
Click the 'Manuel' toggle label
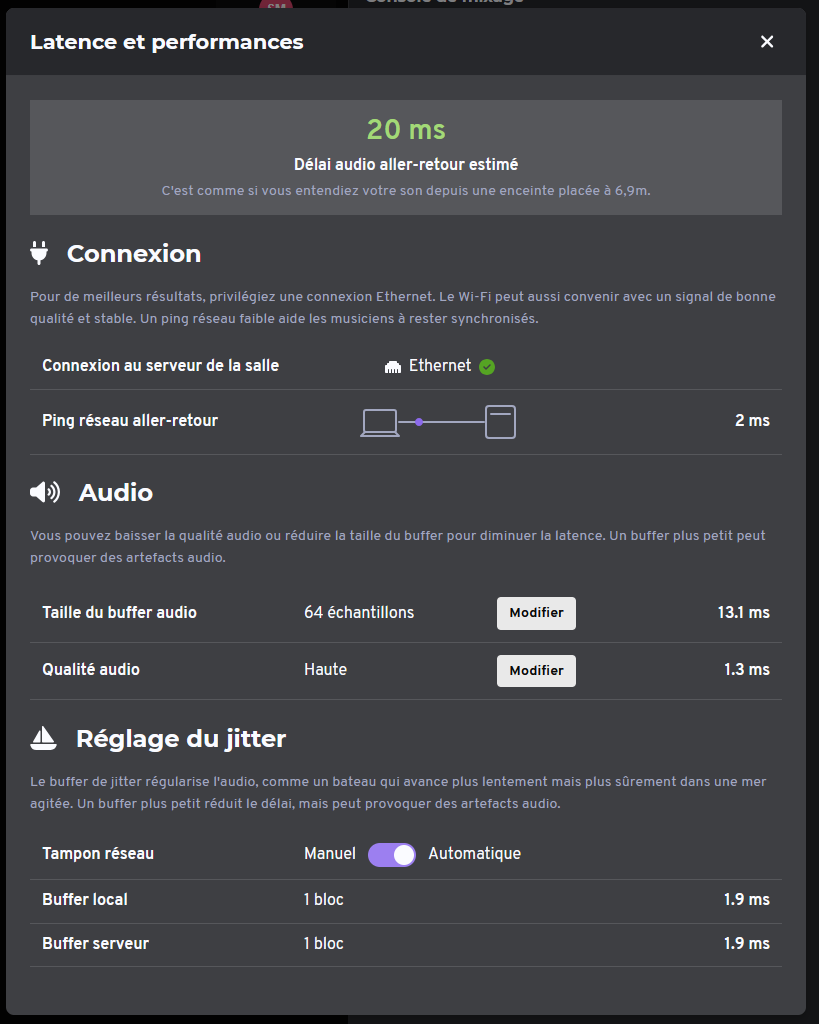(330, 854)
